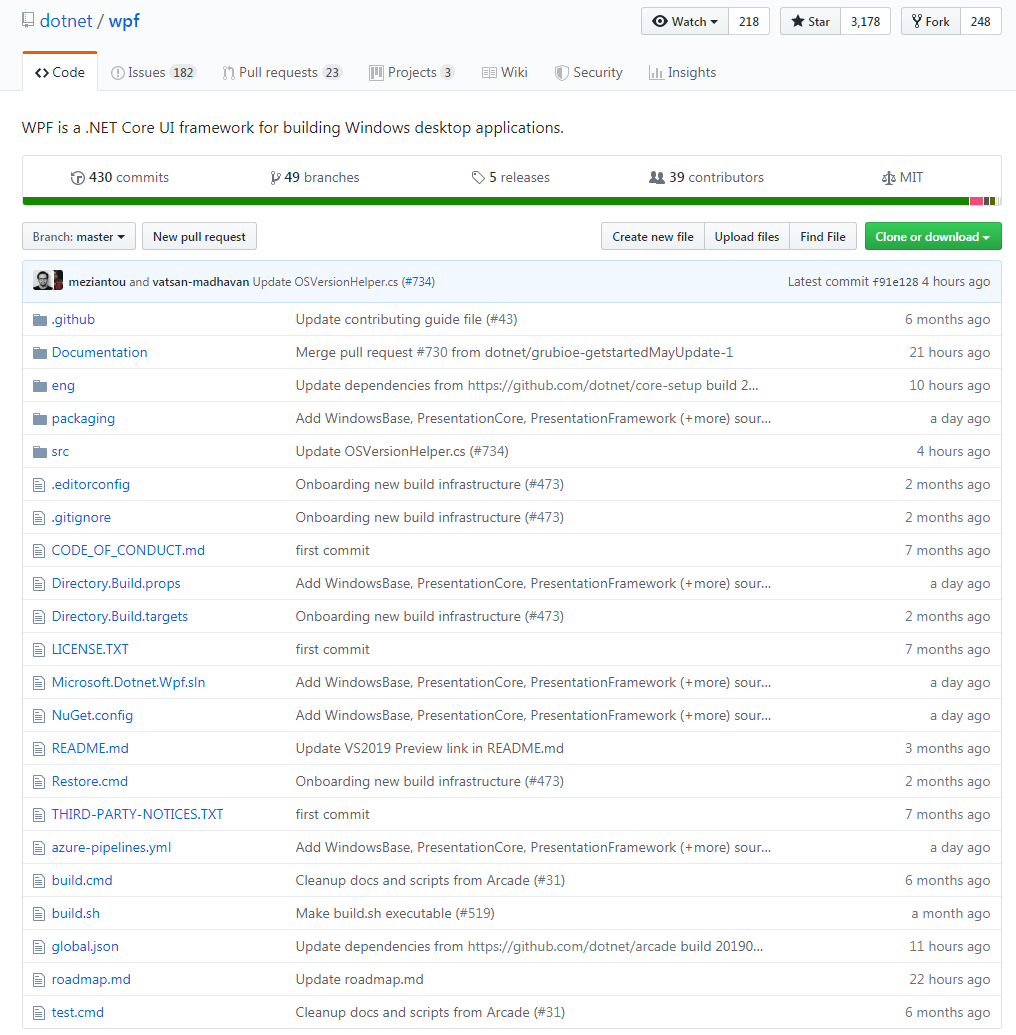Click the file icon next to README.md

tap(39, 749)
